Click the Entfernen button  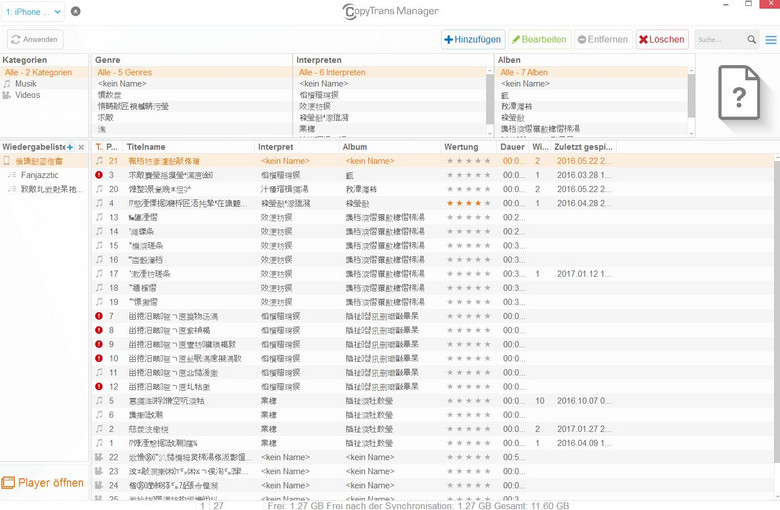click(x=603, y=39)
